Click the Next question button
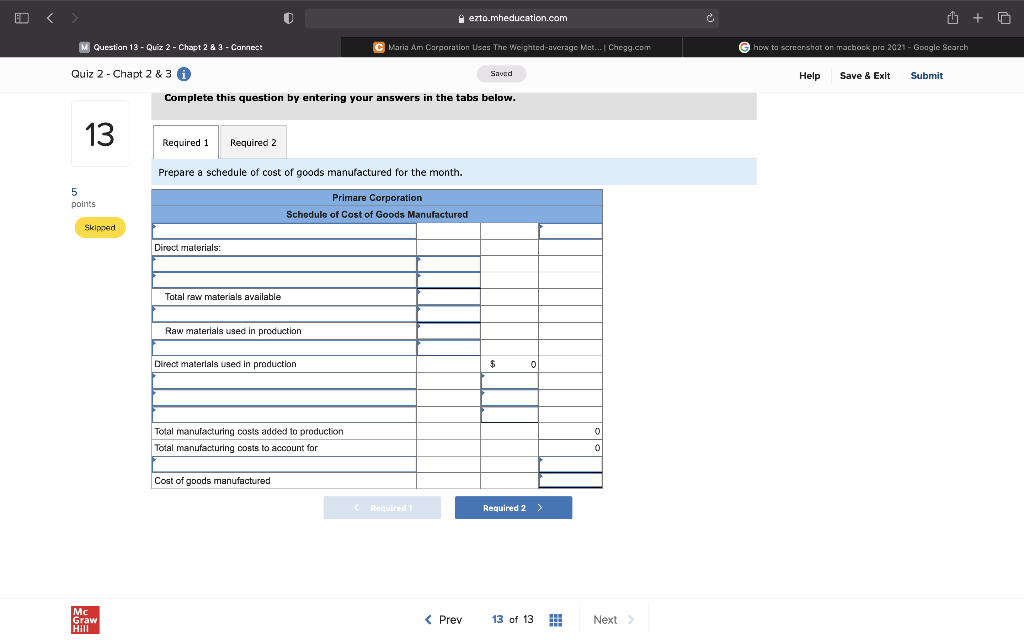Screen dimensions: 1024x640 [x=614, y=620]
